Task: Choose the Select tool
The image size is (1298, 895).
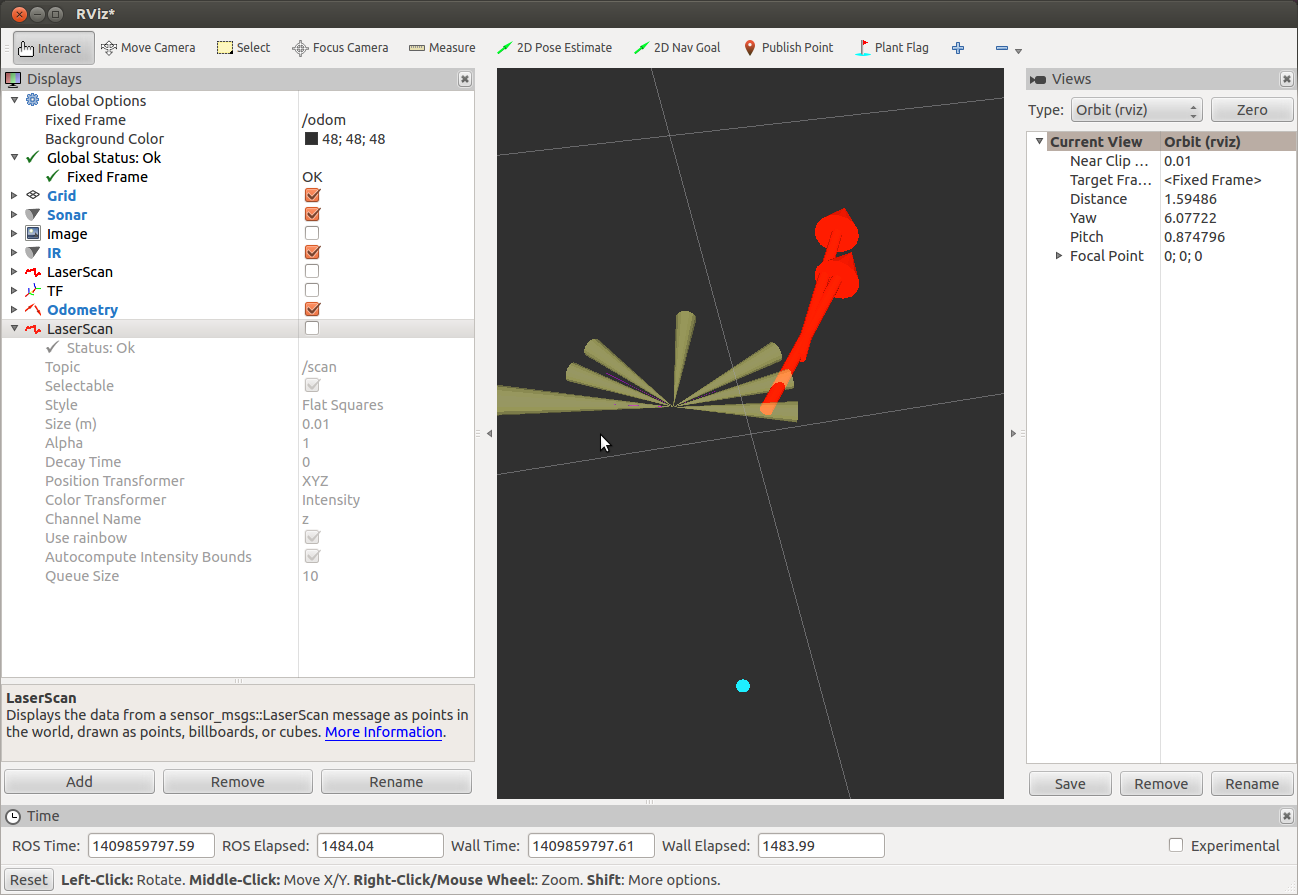Action: coord(243,48)
